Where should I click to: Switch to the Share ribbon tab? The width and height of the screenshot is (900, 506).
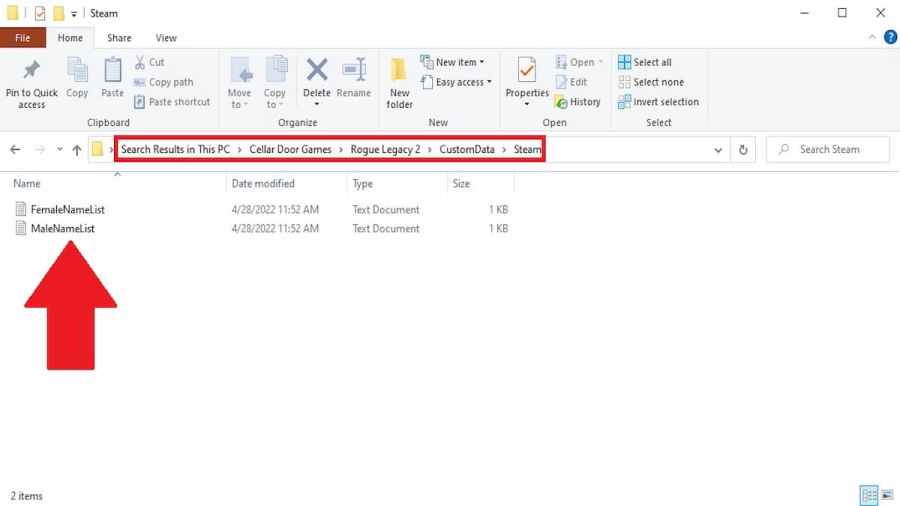click(119, 38)
